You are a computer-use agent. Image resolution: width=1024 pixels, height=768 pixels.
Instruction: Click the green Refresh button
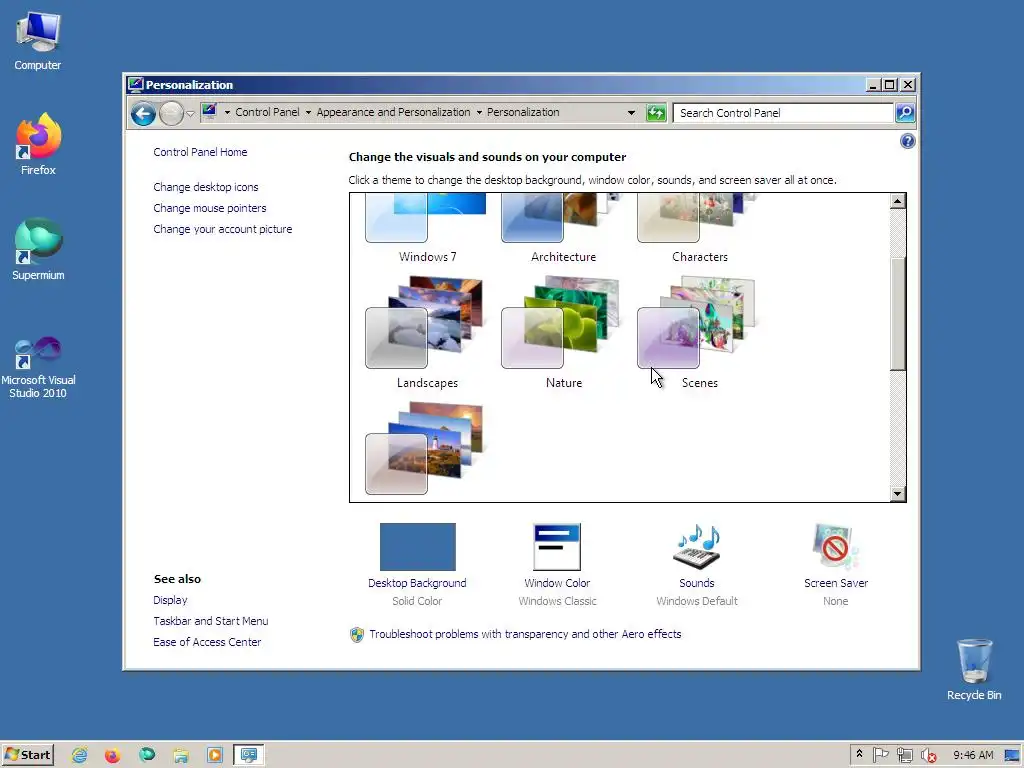click(656, 113)
